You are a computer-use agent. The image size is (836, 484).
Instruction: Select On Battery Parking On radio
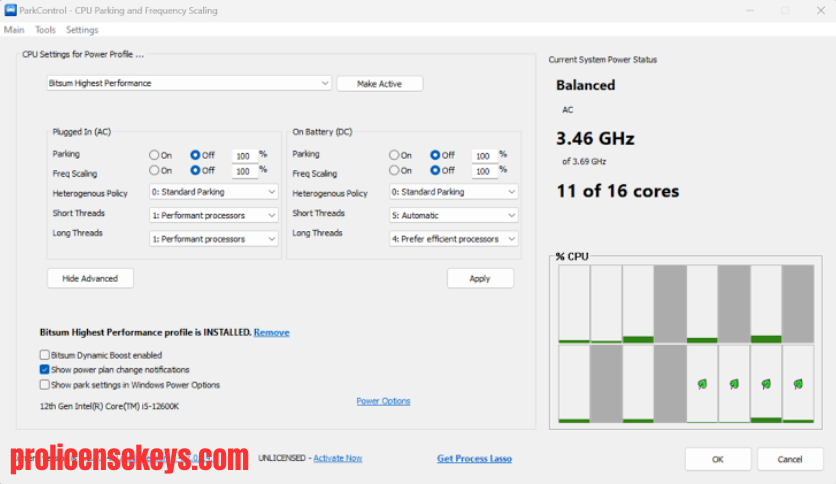(x=394, y=155)
